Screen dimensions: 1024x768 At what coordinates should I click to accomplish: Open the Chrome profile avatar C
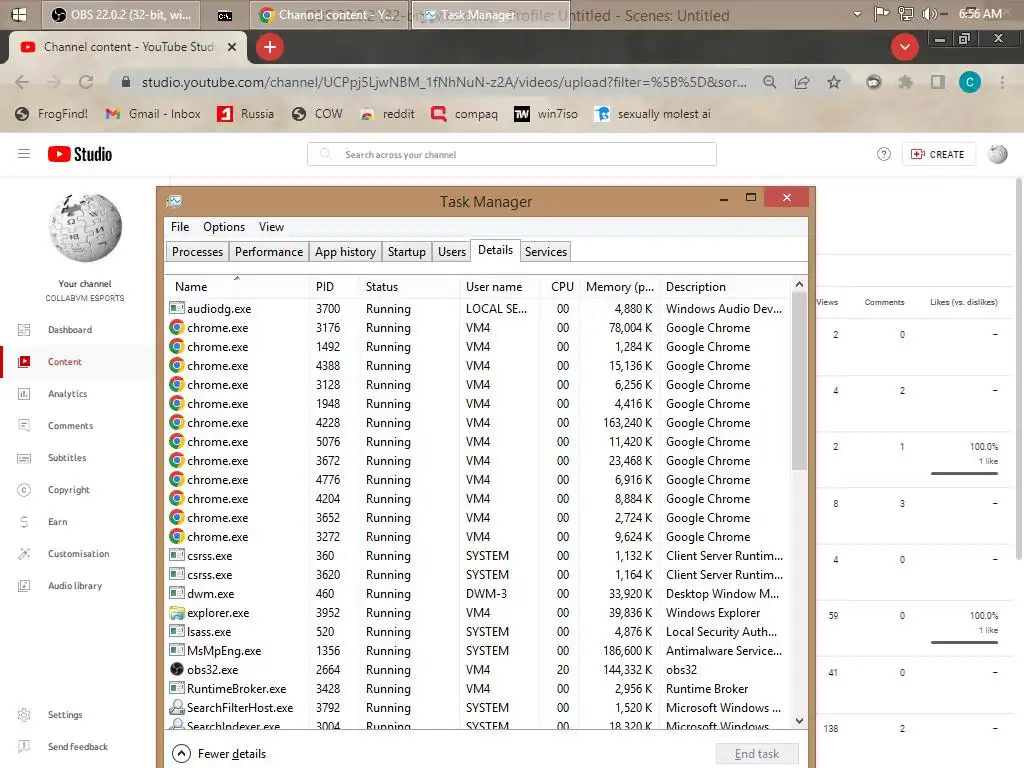tap(970, 82)
